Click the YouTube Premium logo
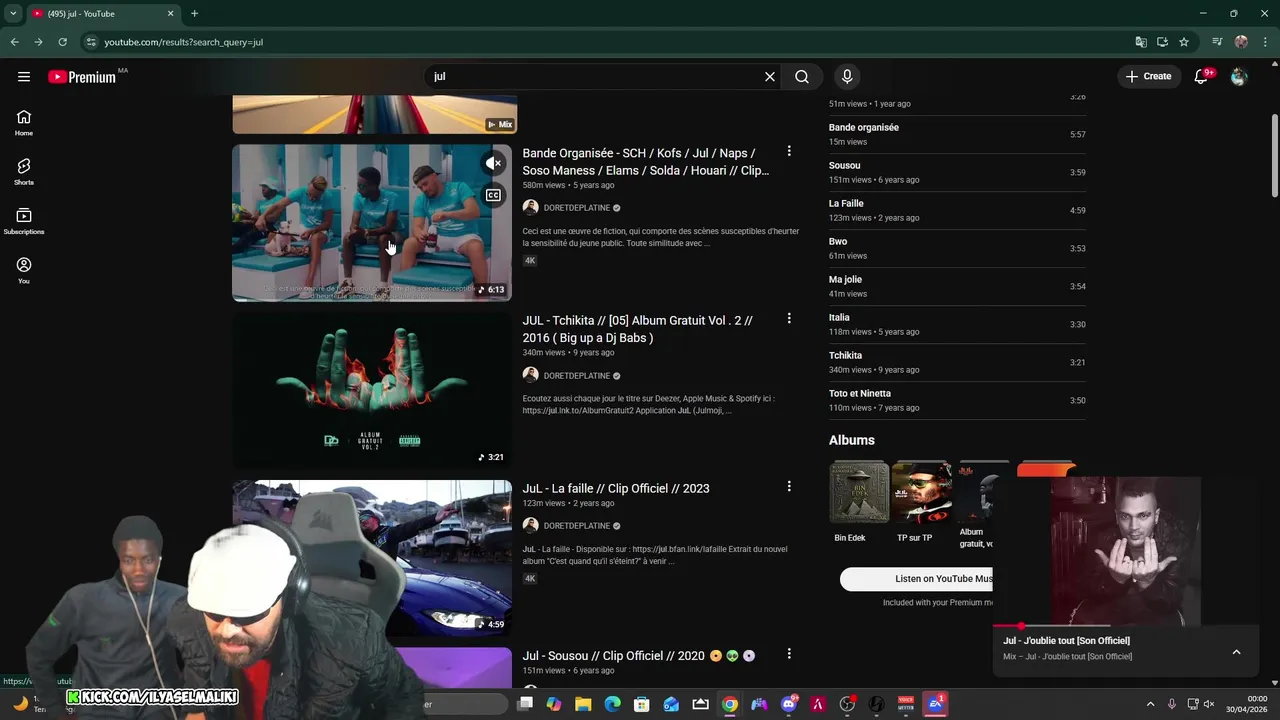Screen dimensions: 1280x720 (82, 77)
